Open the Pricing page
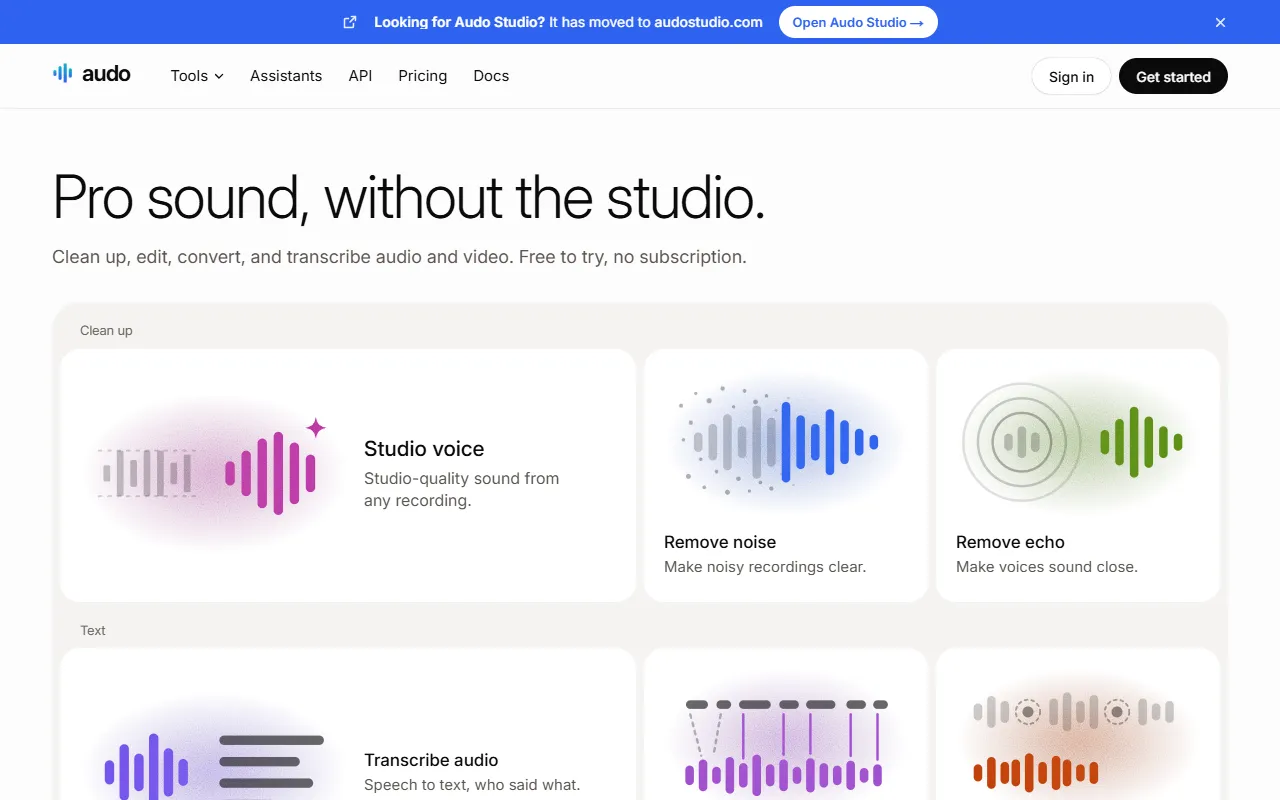This screenshot has width=1280, height=800. [x=422, y=76]
